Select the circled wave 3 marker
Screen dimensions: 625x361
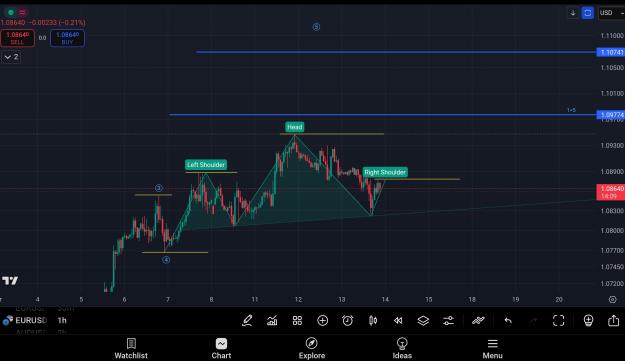tap(159, 188)
